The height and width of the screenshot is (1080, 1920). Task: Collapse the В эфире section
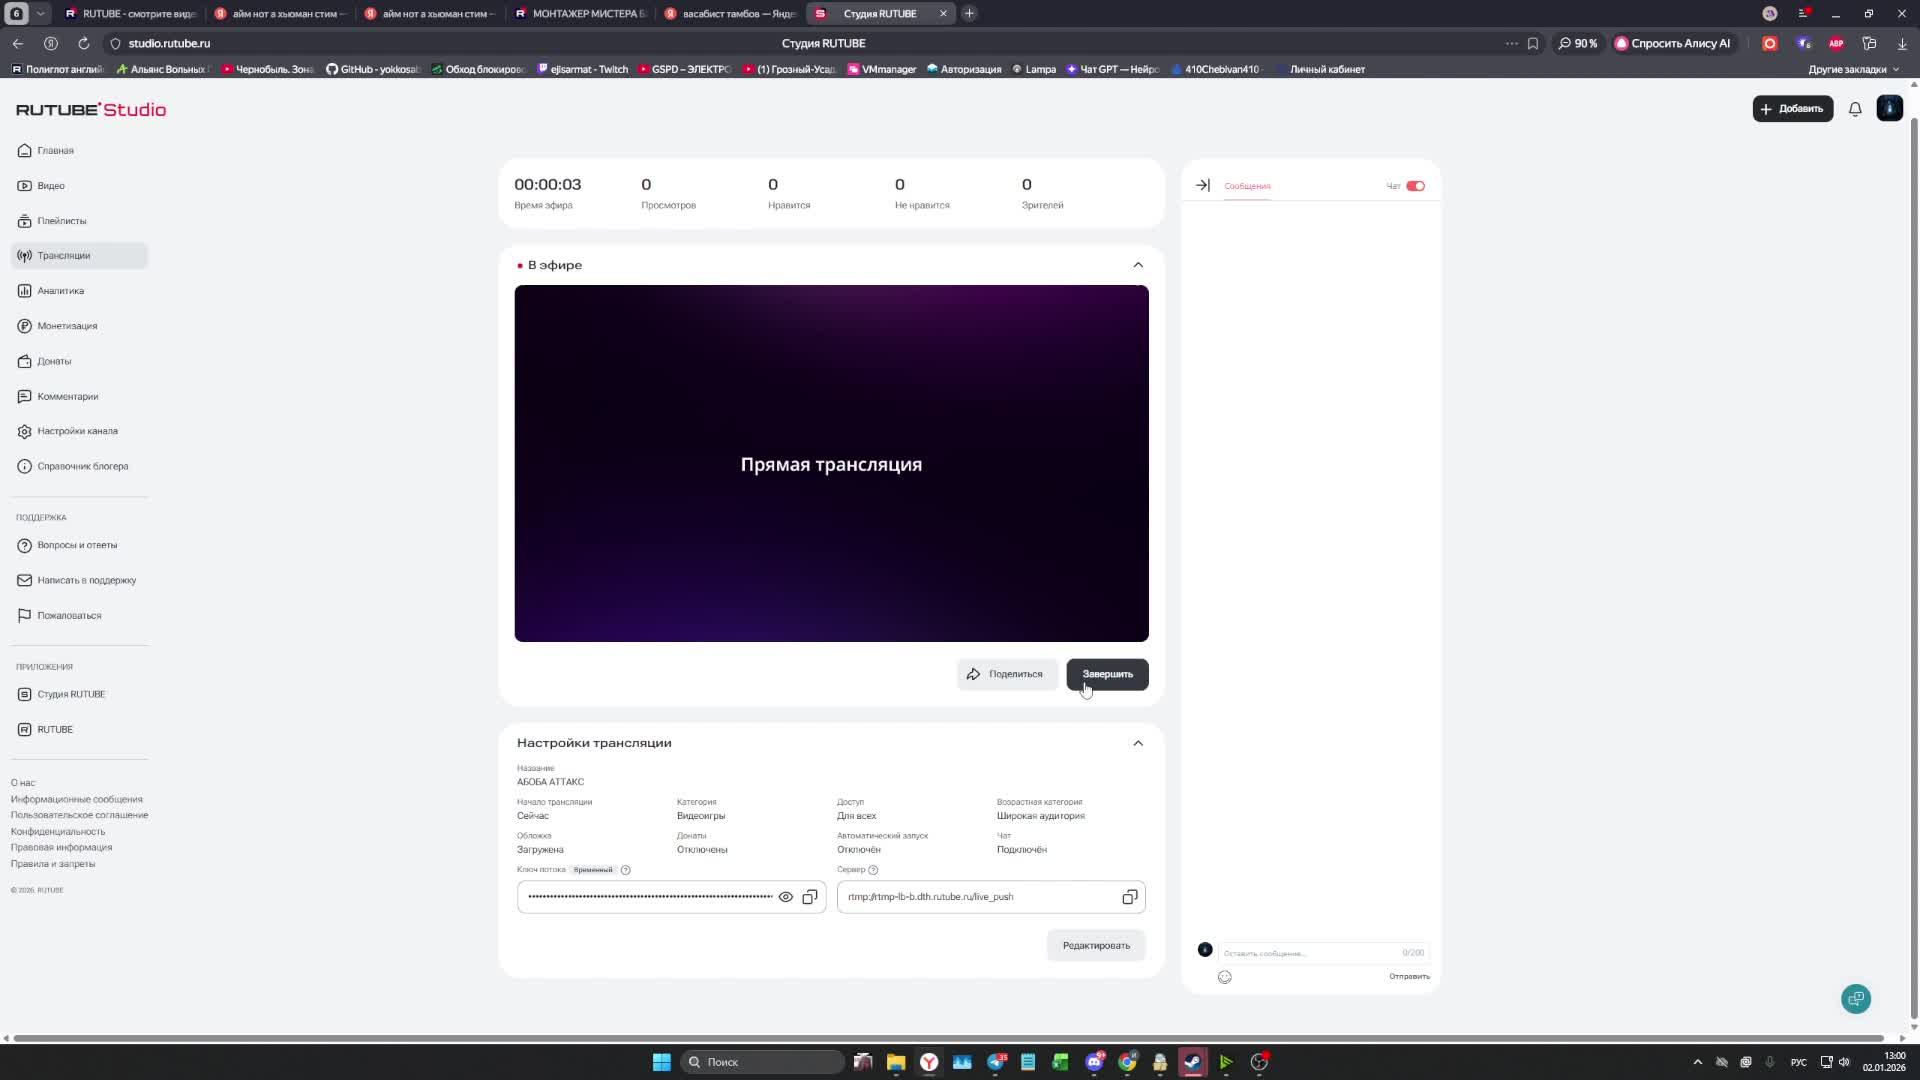tap(1138, 265)
